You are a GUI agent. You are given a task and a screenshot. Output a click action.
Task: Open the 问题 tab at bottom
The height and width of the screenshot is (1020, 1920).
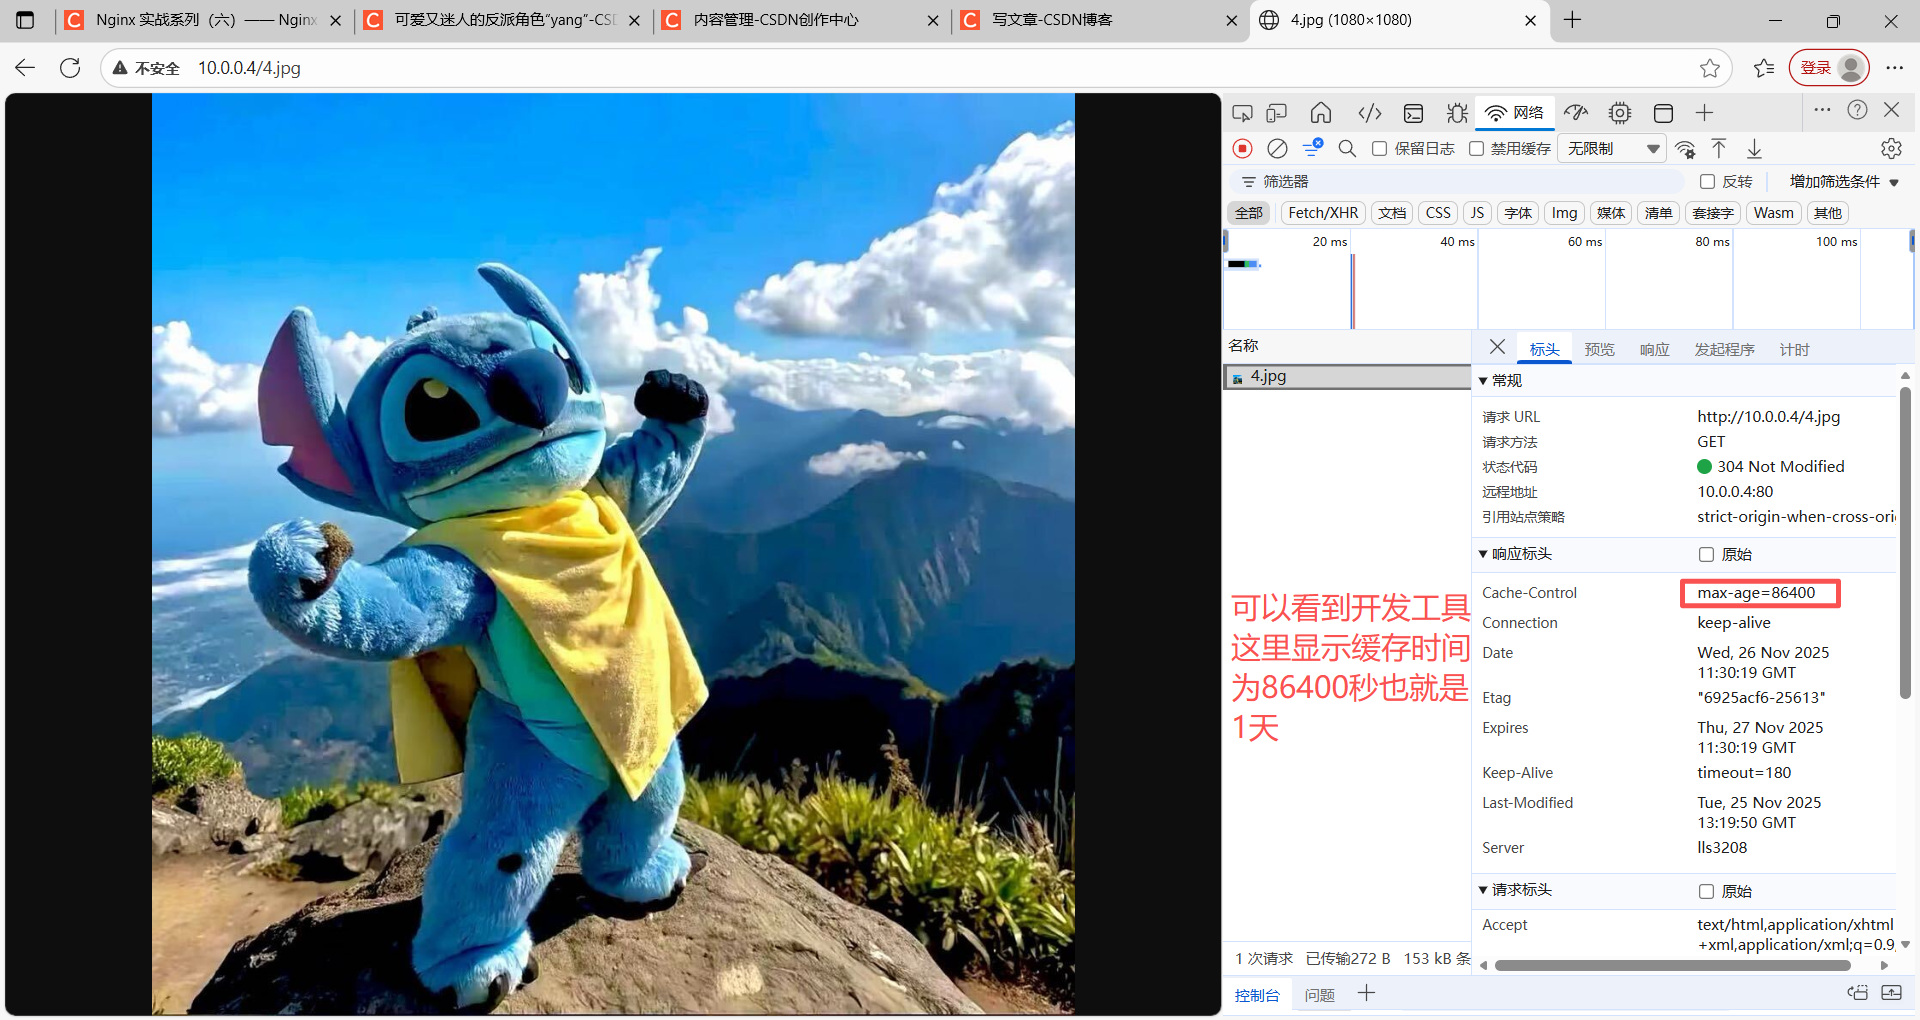pyautogui.click(x=1319, y=994)
